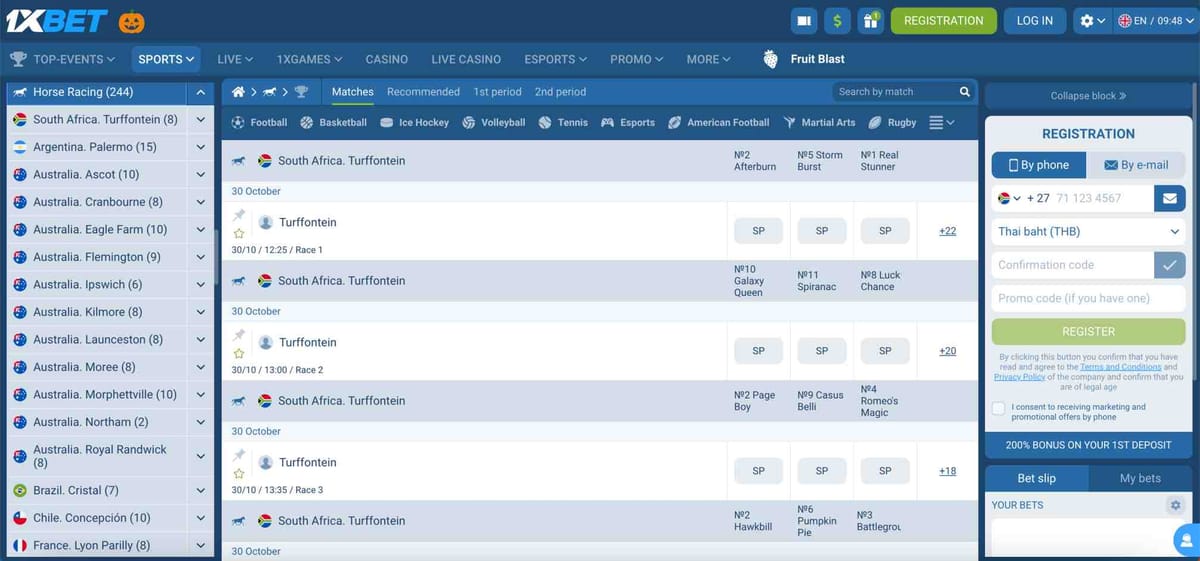Switch to the 1st period tab
The image size is (1200, 561).
[x=497, y=92]
